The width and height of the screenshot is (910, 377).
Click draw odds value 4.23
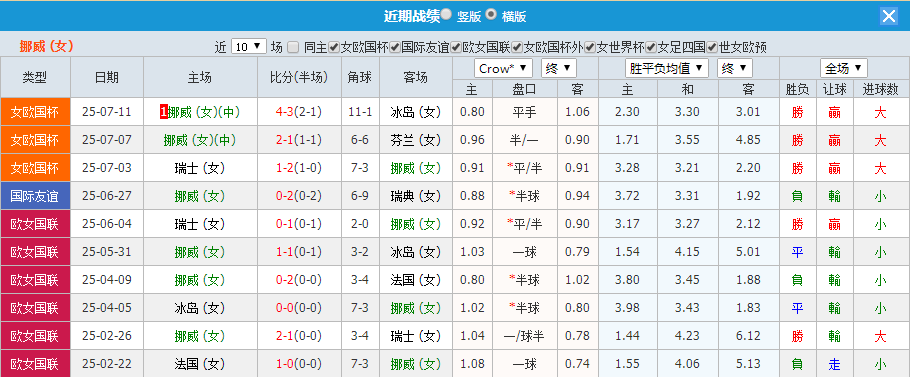point(688,336)
